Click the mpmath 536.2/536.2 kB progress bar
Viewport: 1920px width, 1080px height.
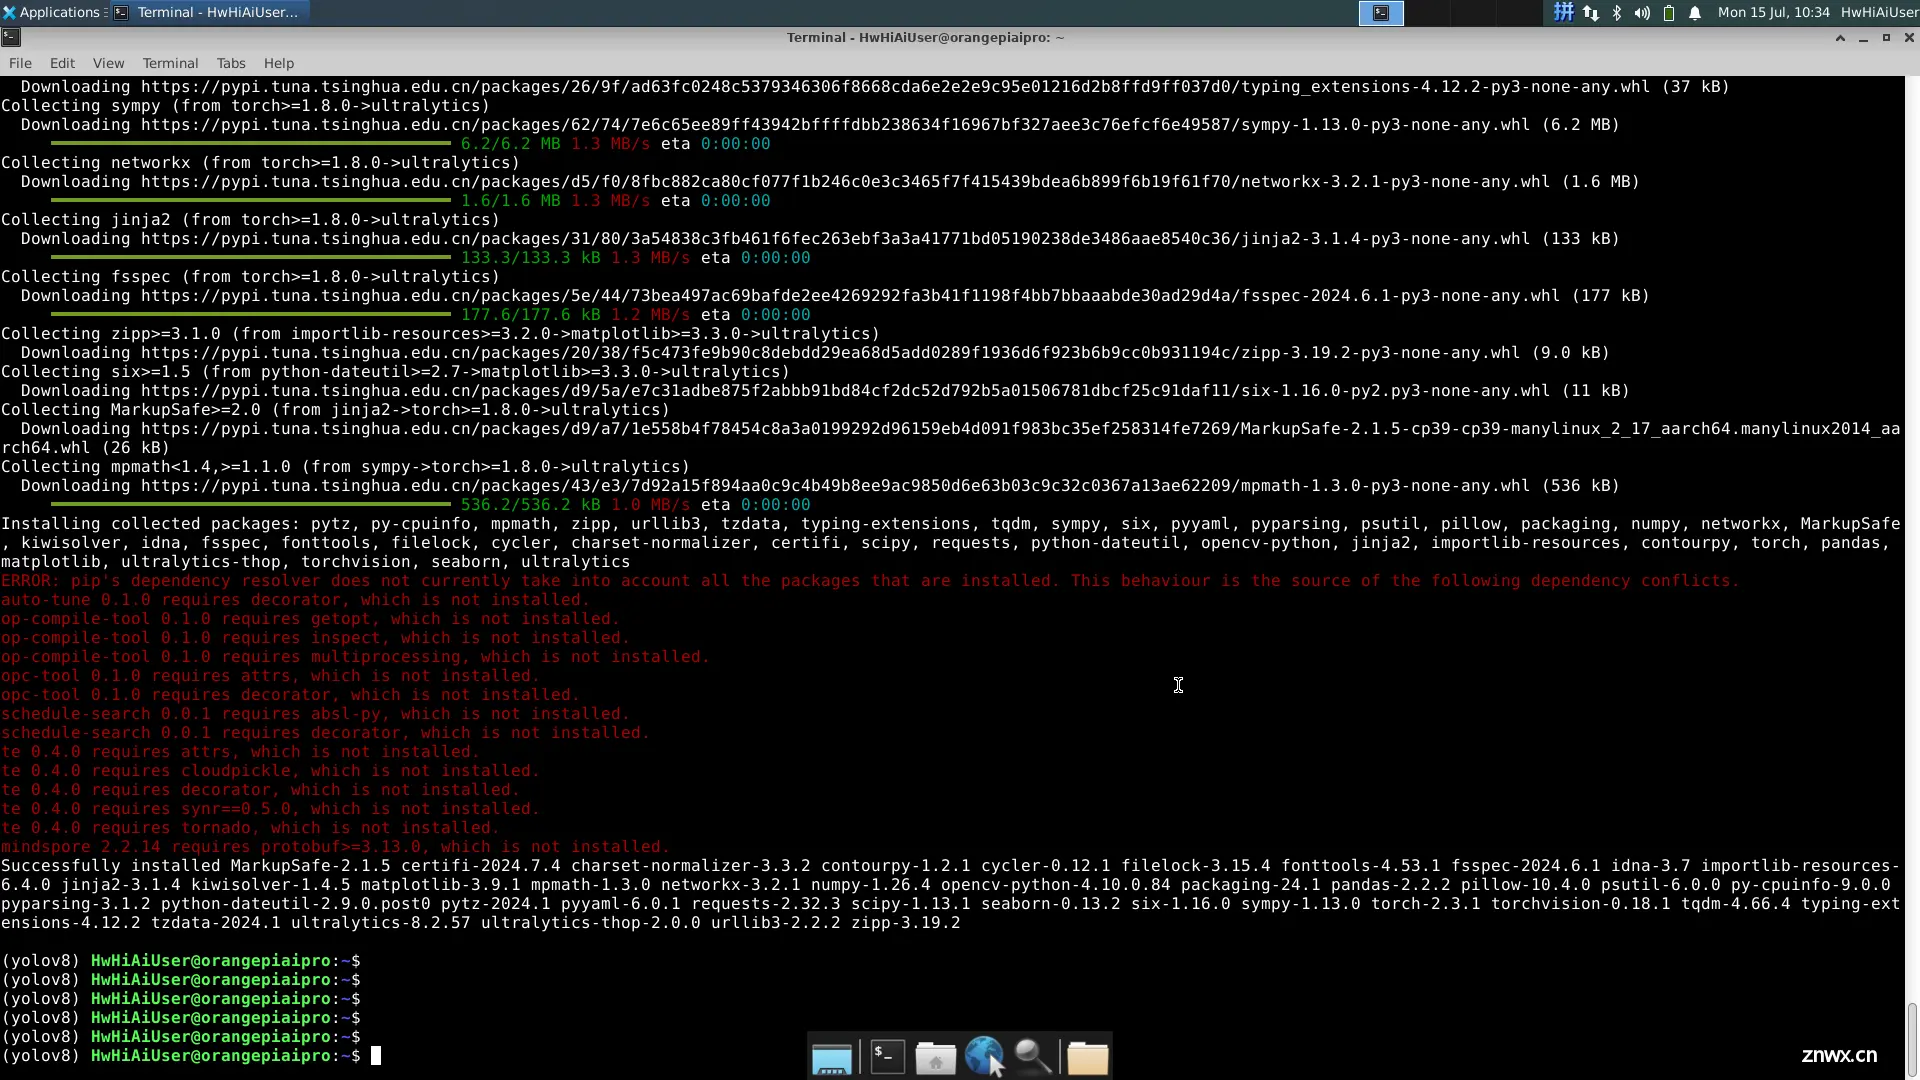point(250,505)
